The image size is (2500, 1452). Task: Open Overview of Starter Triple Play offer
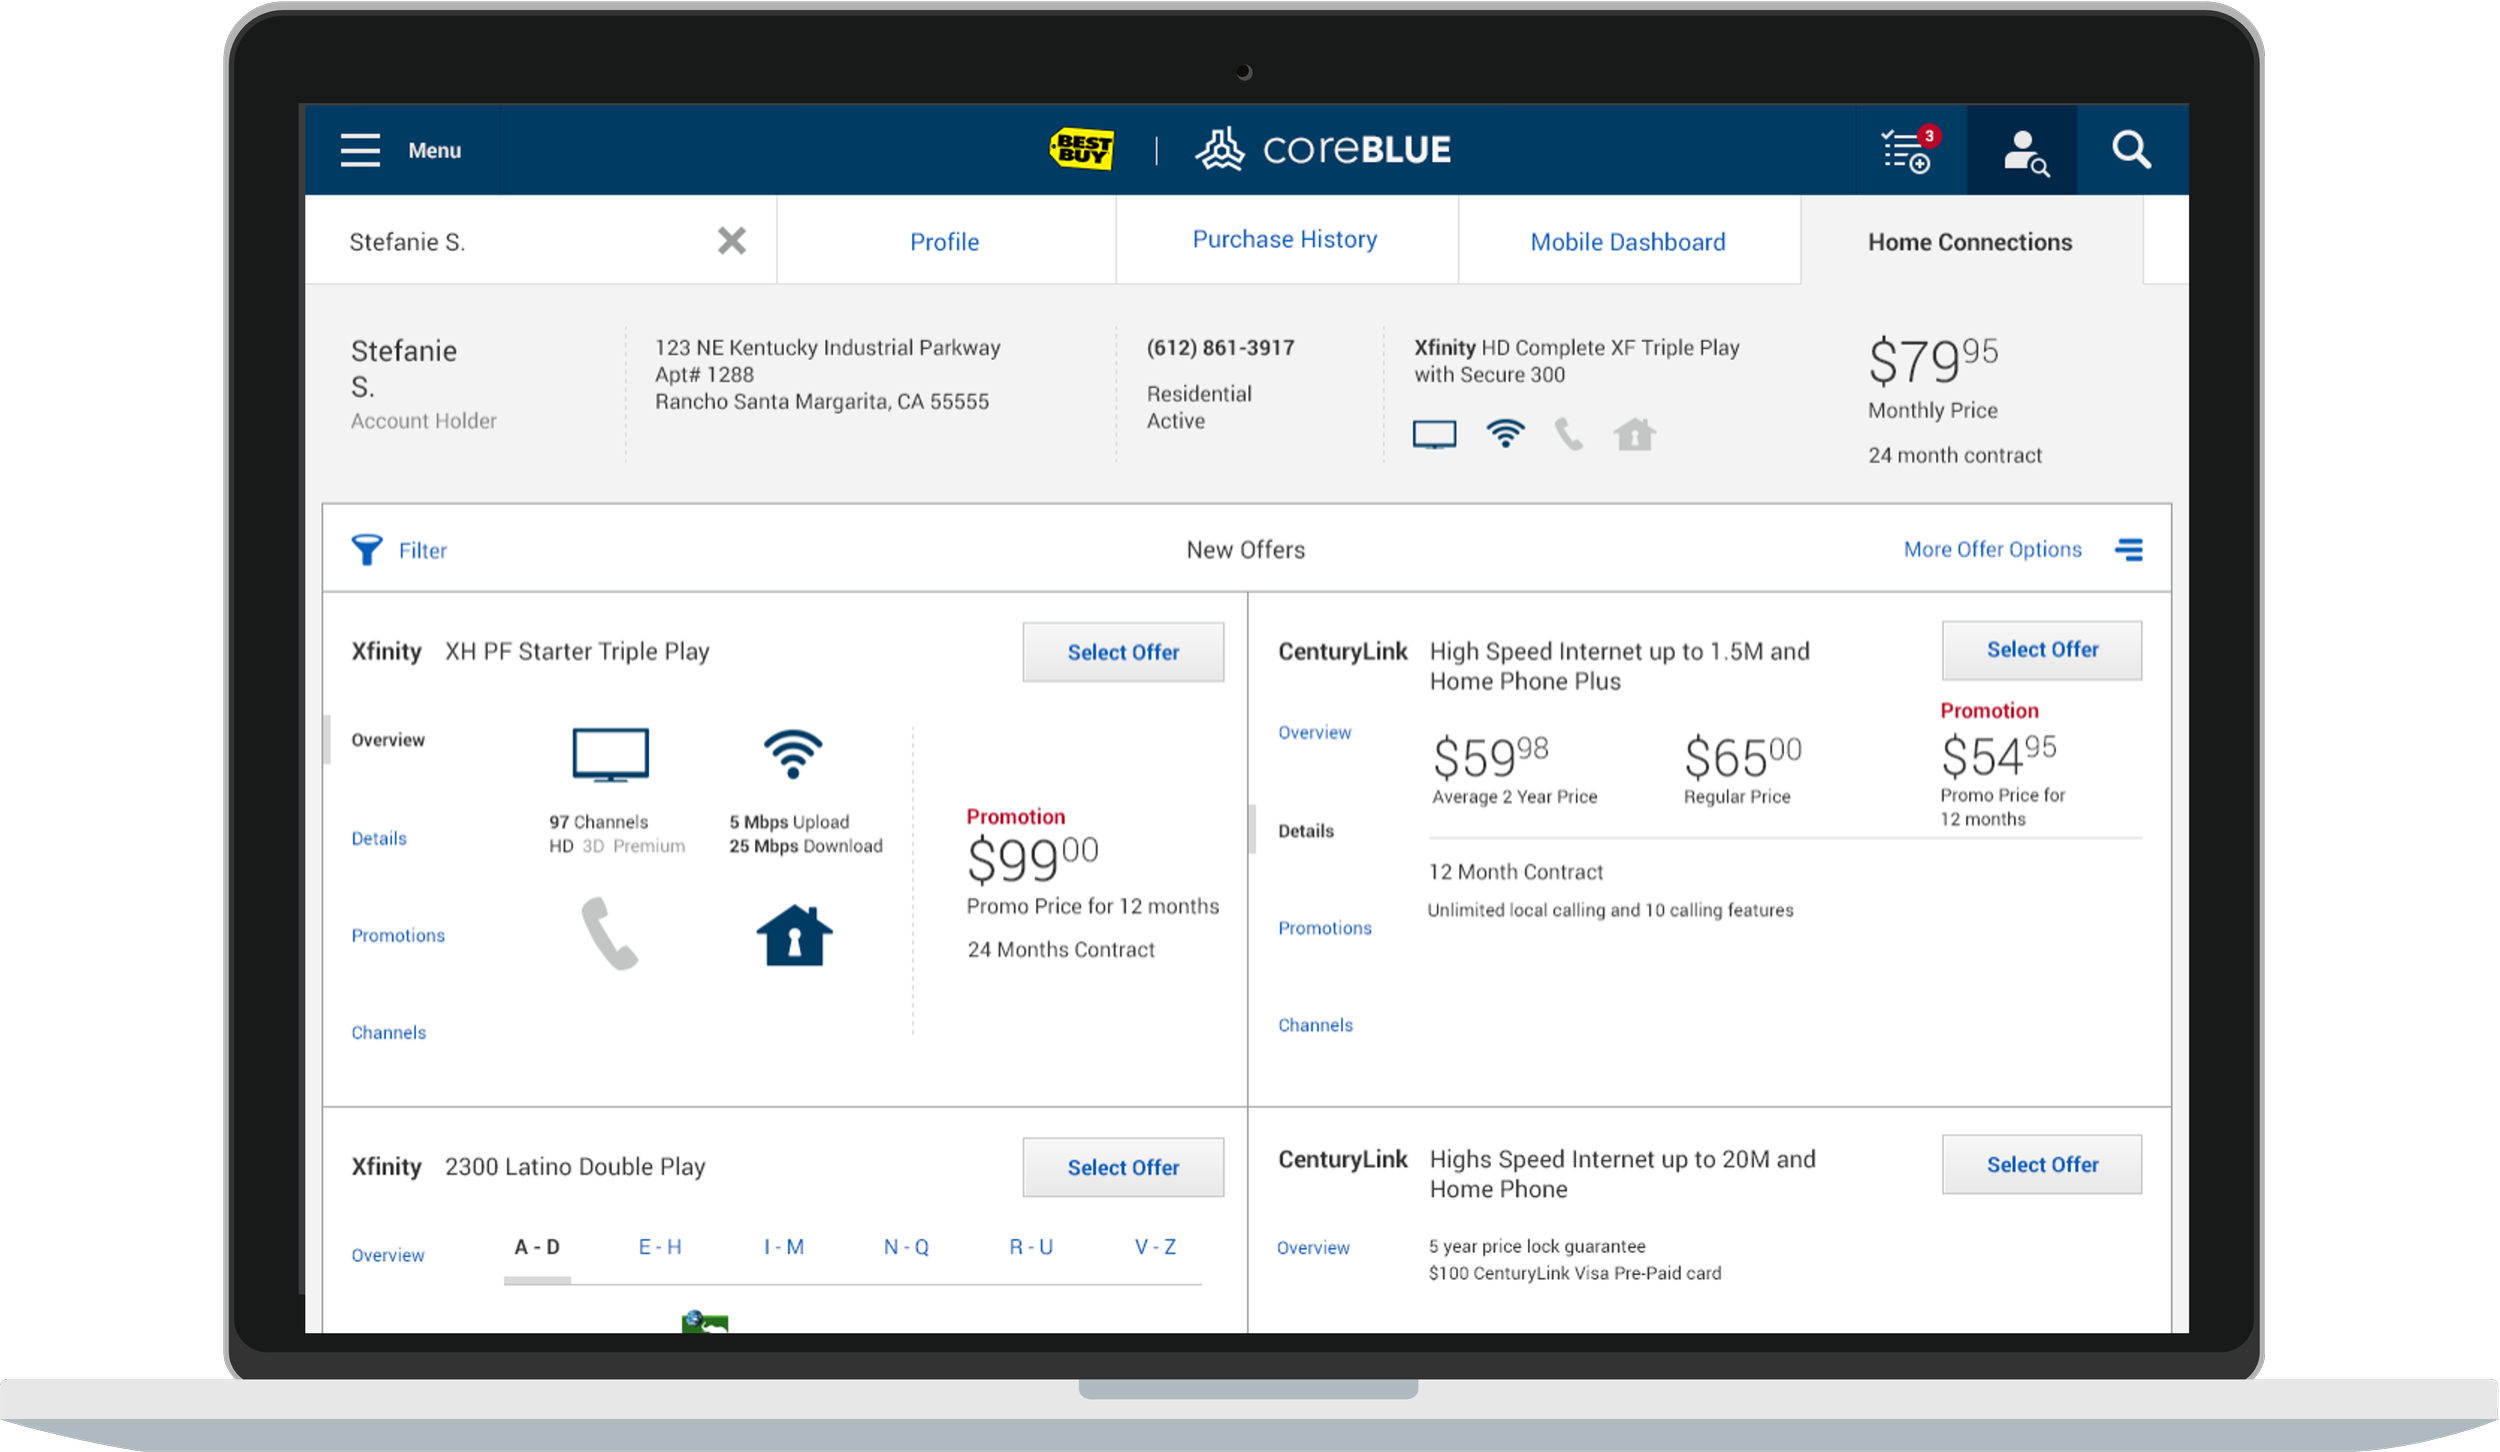[x=388, y=740]
